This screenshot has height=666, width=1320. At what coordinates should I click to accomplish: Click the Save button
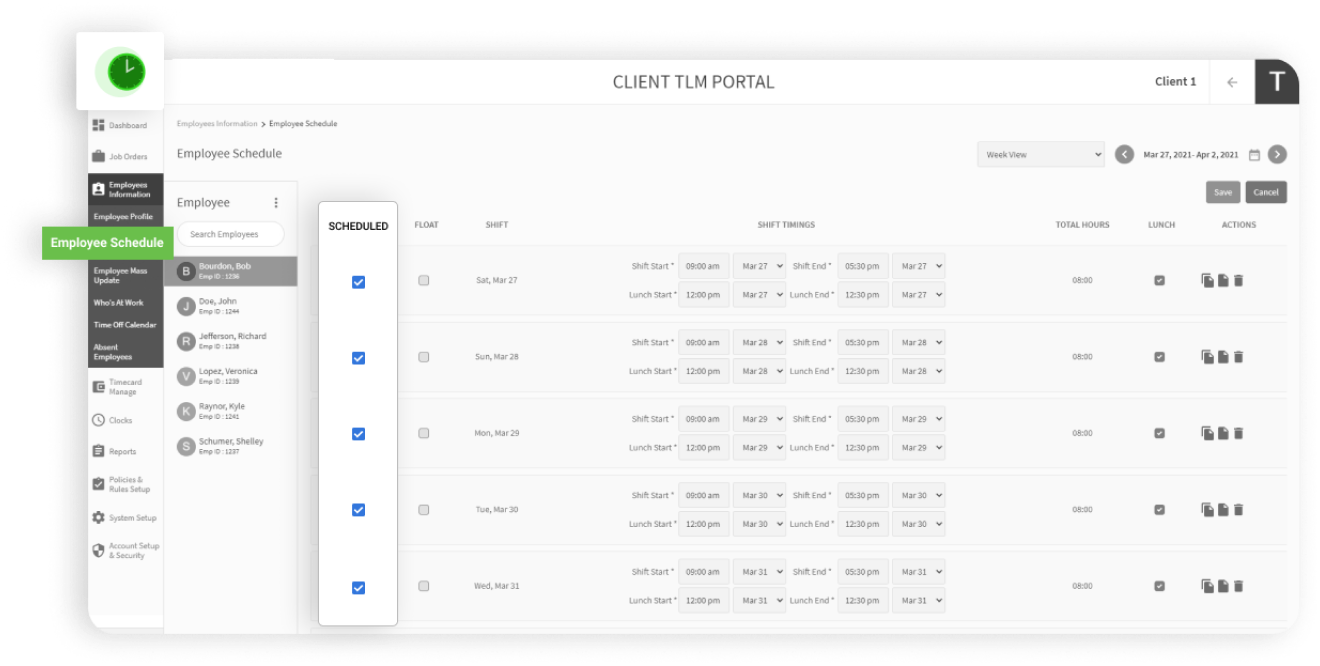(1222, 193)
